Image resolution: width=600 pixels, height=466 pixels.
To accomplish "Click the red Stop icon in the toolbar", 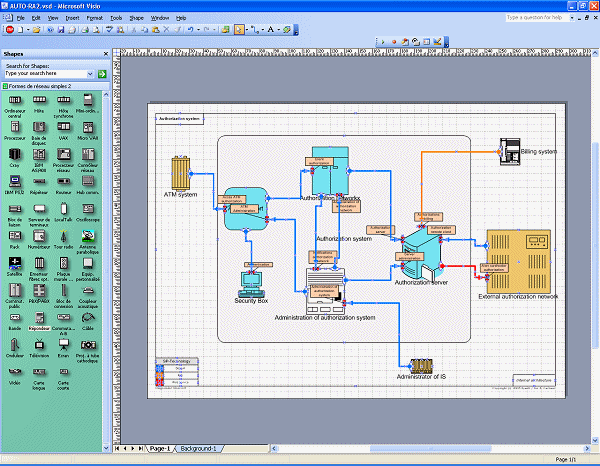I will (x=10, y=29).
